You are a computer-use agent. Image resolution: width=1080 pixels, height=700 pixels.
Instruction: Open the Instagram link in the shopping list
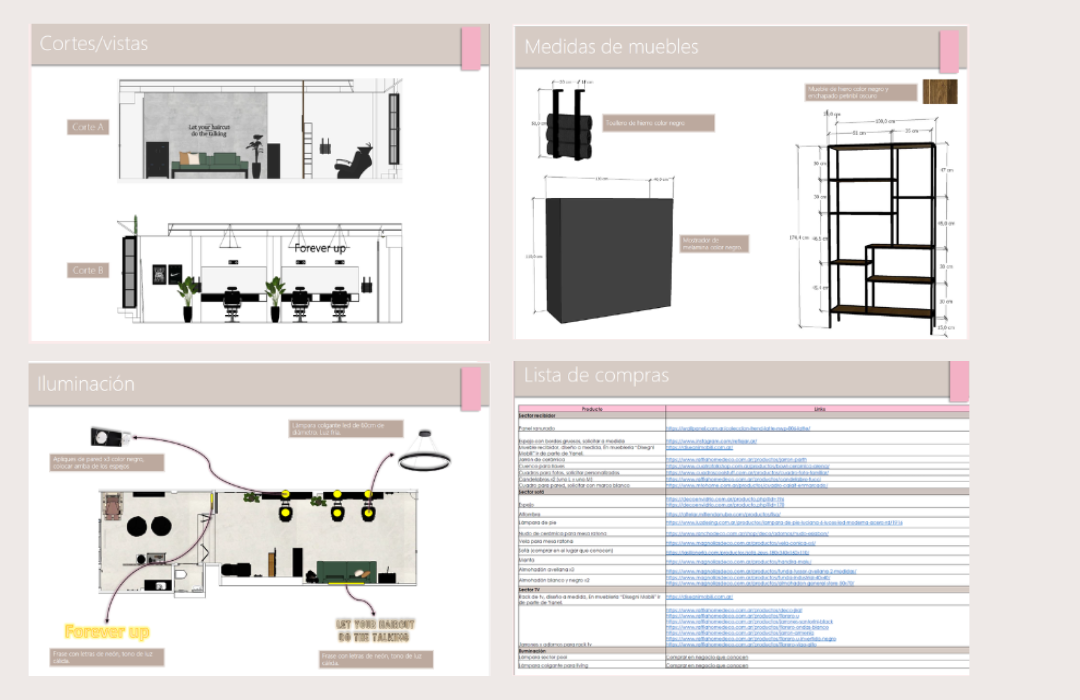(x=712, y=441)
